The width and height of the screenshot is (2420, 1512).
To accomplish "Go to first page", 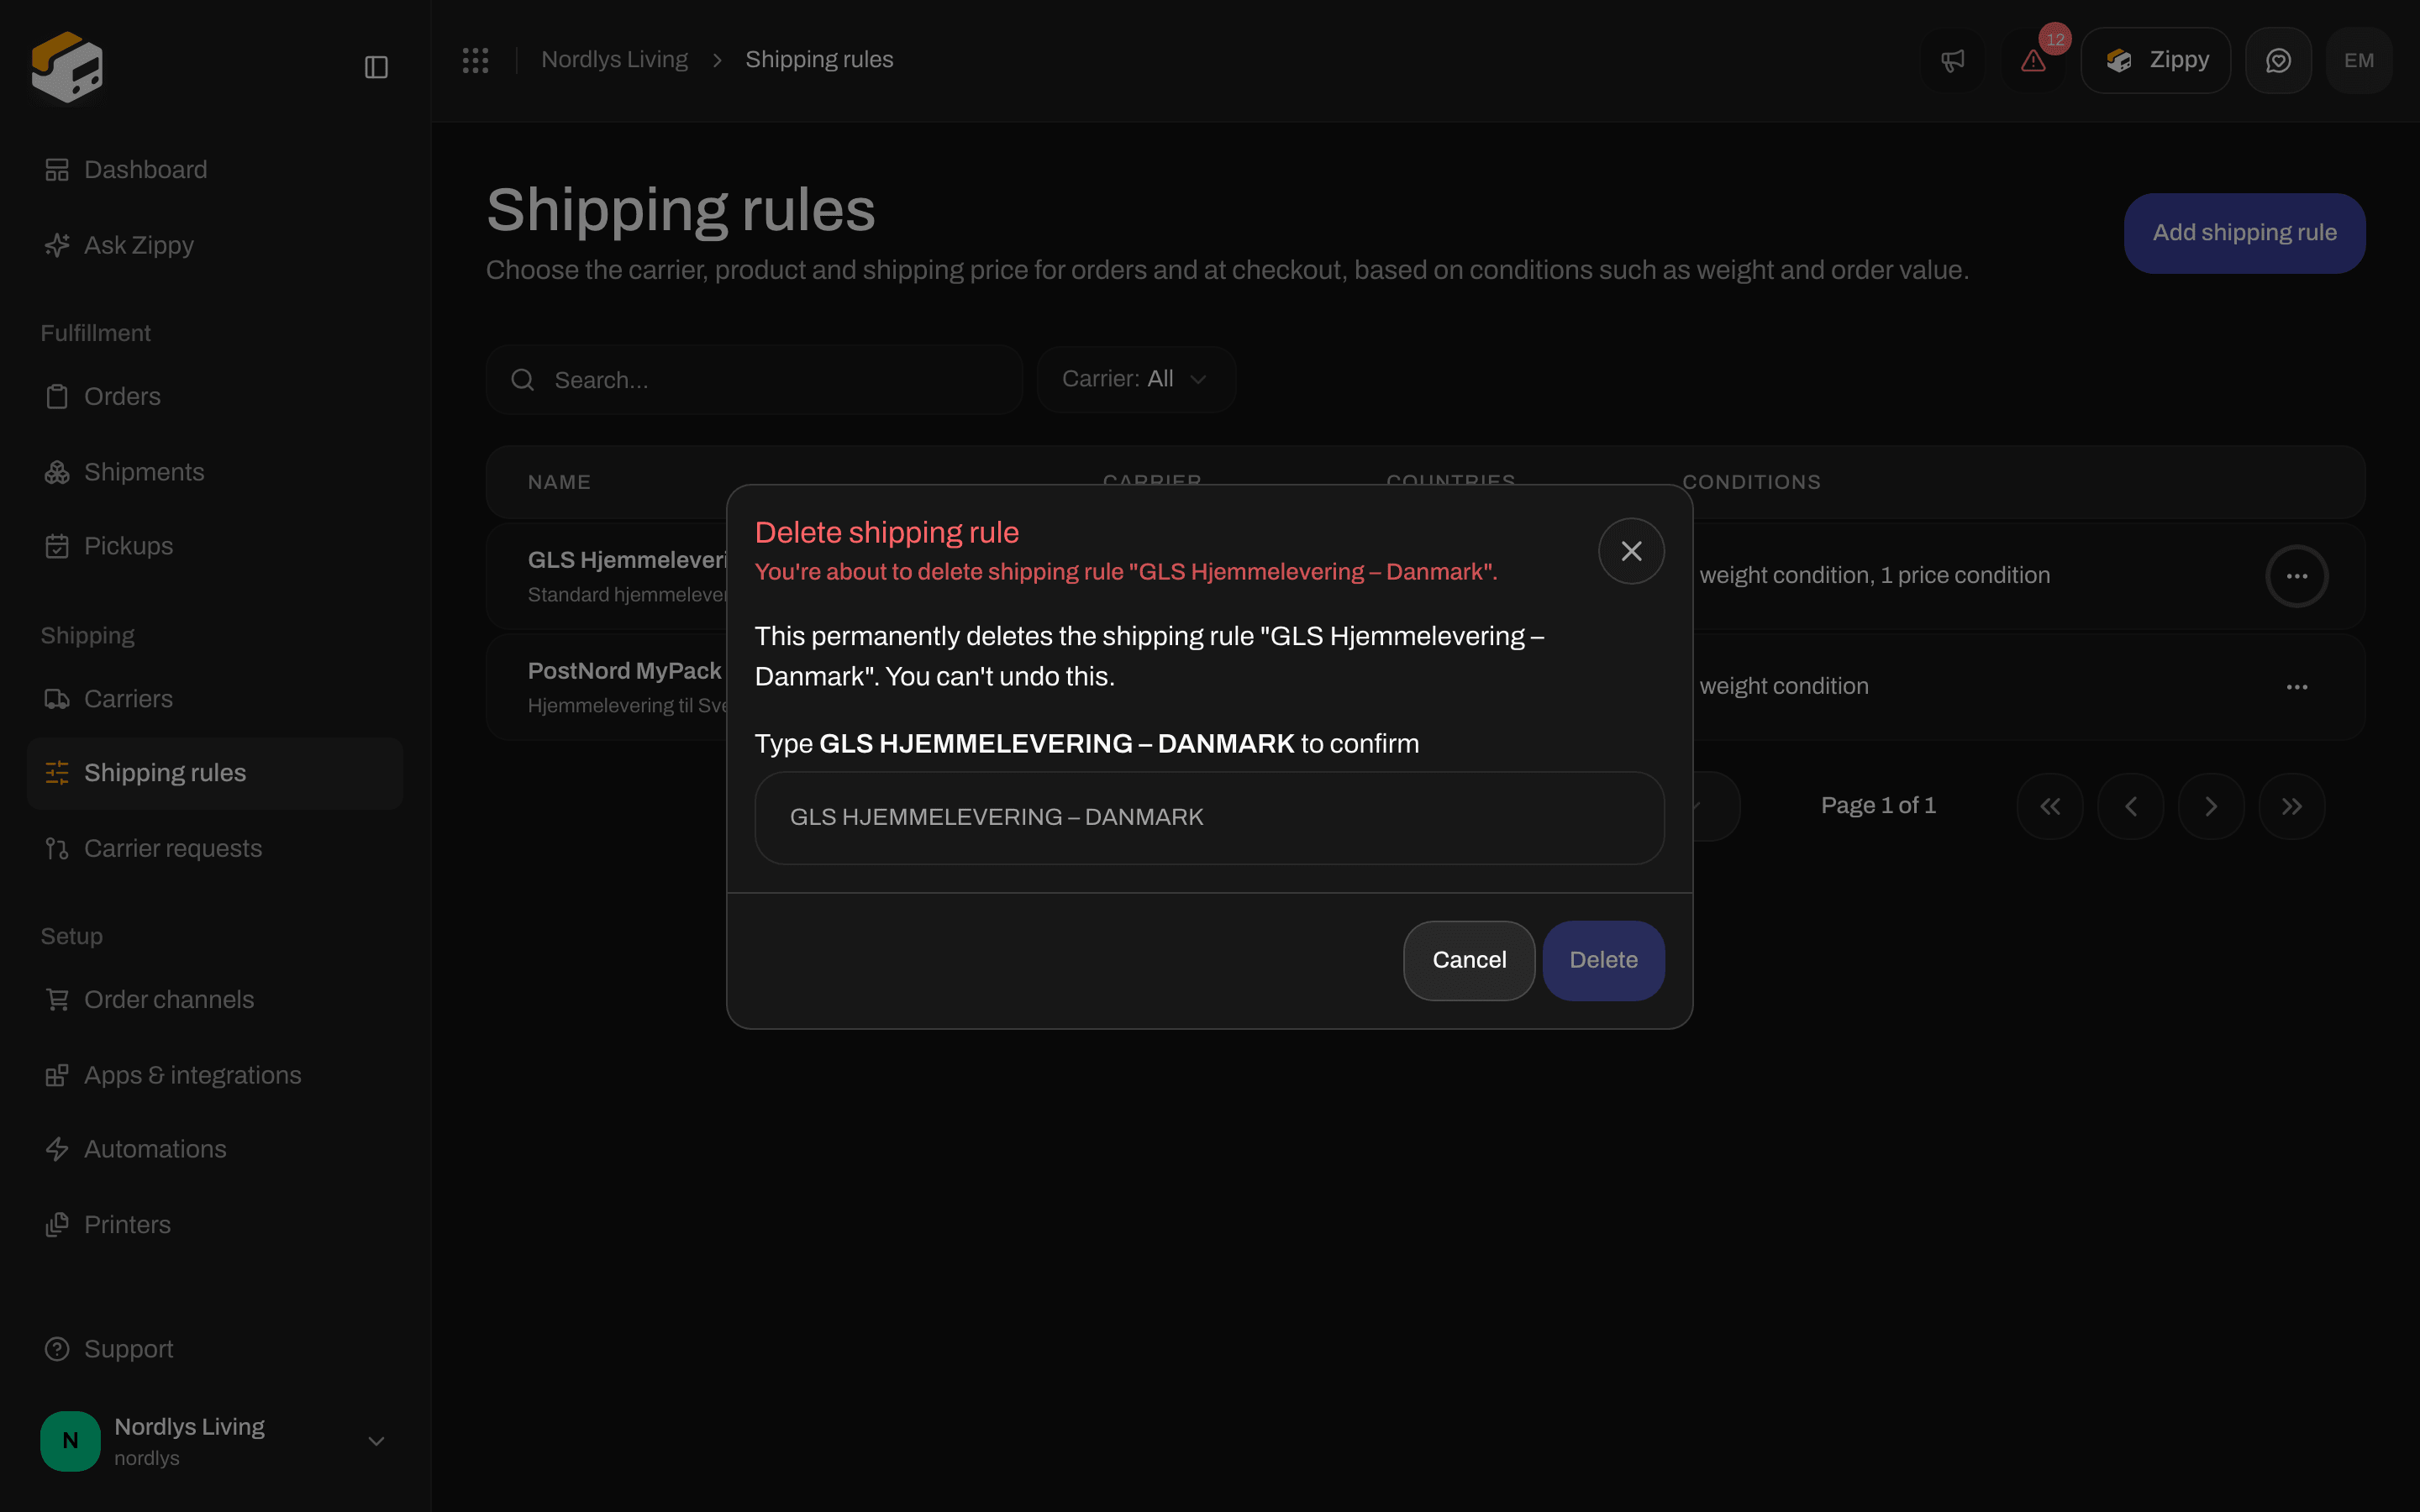I will click(x=2050, y=806).
